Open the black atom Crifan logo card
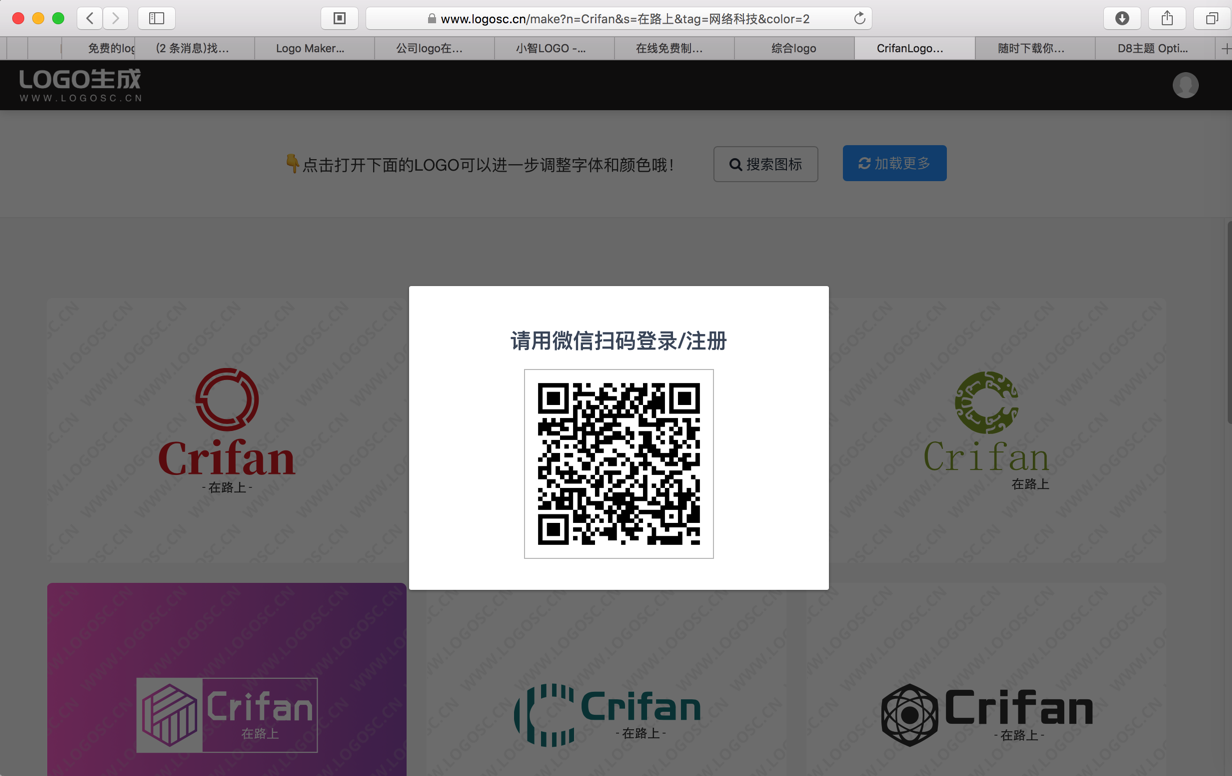 click(x=986, y=680)
